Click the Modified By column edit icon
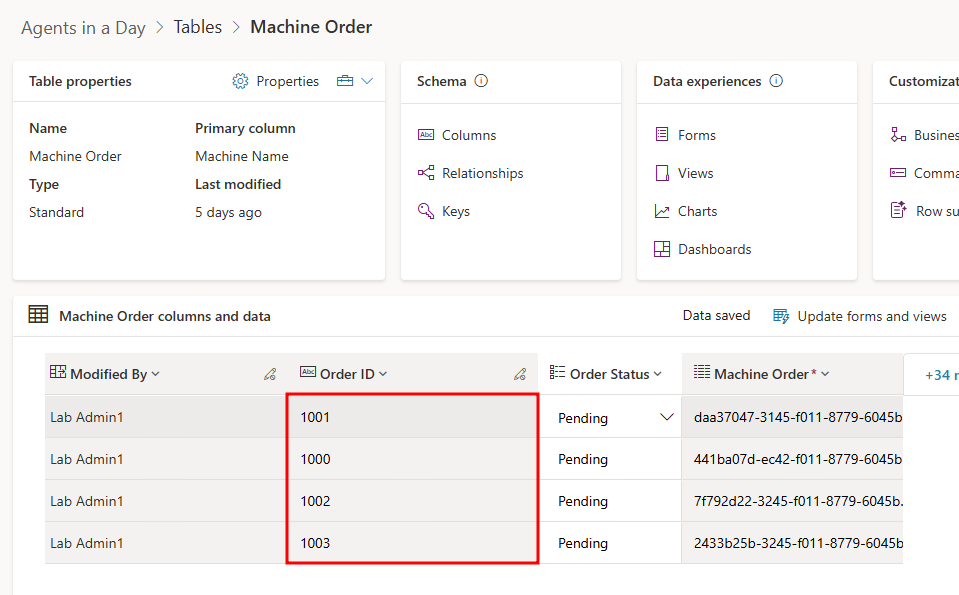Screen dimensions: 959x595 click(269, 375)
